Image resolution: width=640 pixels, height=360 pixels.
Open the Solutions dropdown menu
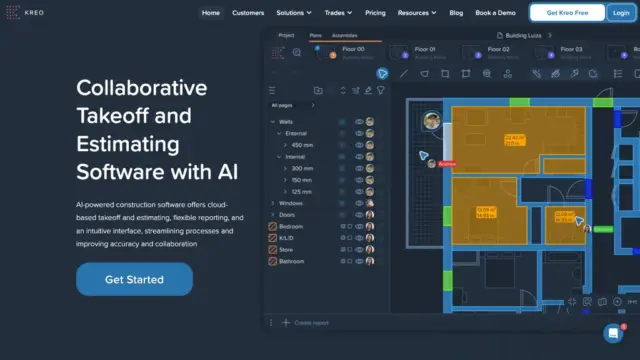click(294, 13)
